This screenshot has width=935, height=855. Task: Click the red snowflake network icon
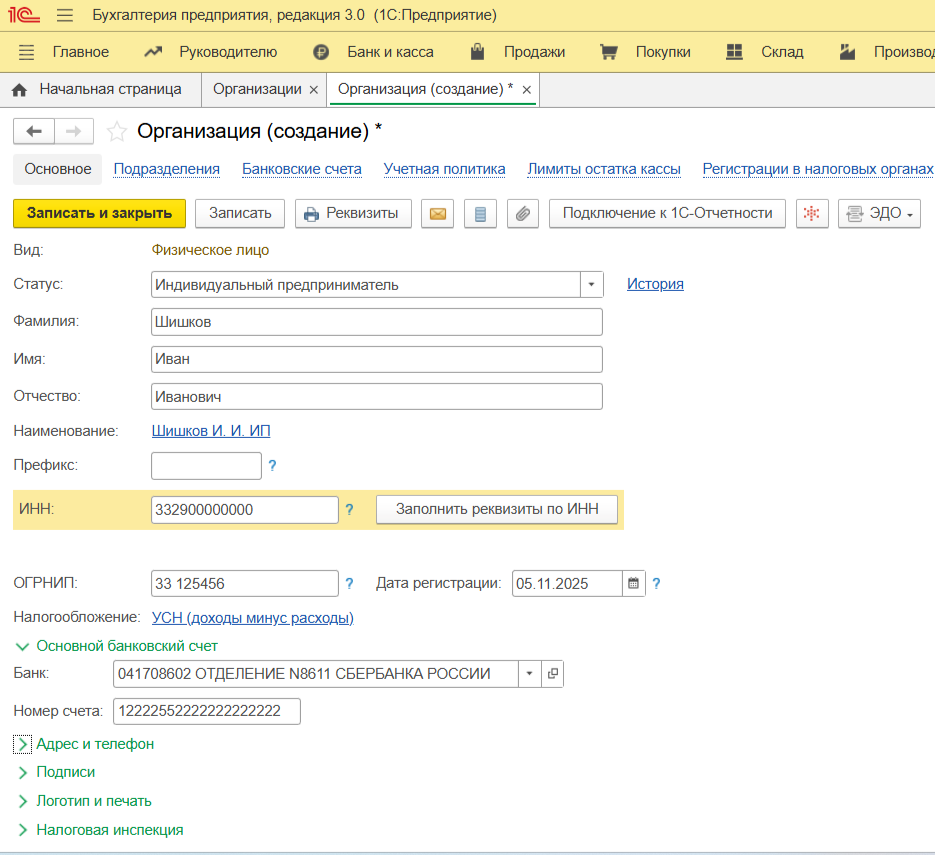[x=812, y=213]
